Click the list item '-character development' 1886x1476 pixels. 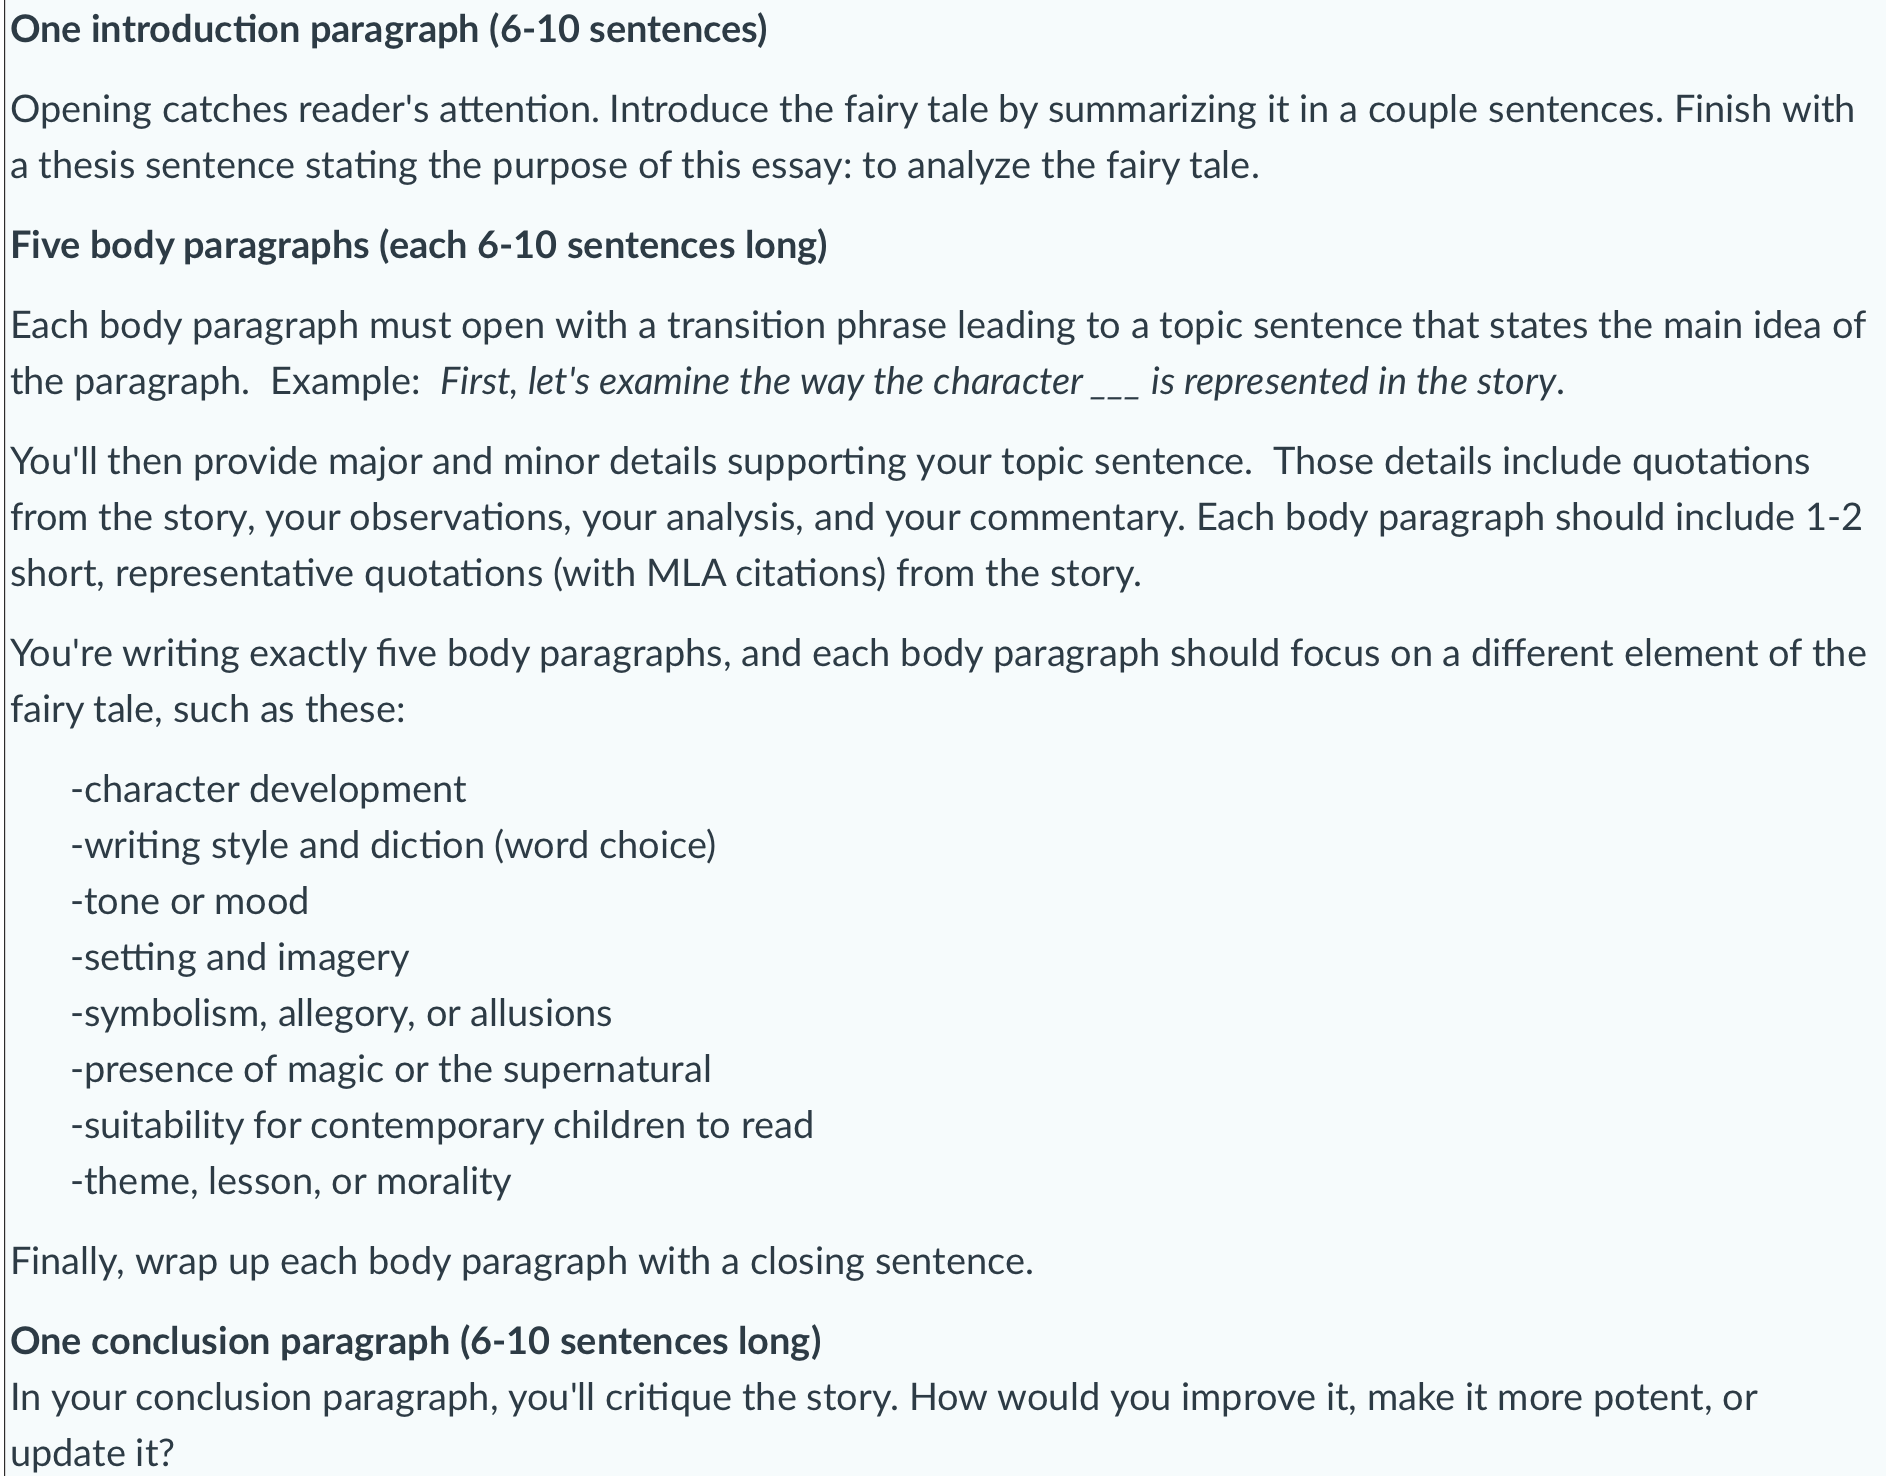tap(268, 790)
